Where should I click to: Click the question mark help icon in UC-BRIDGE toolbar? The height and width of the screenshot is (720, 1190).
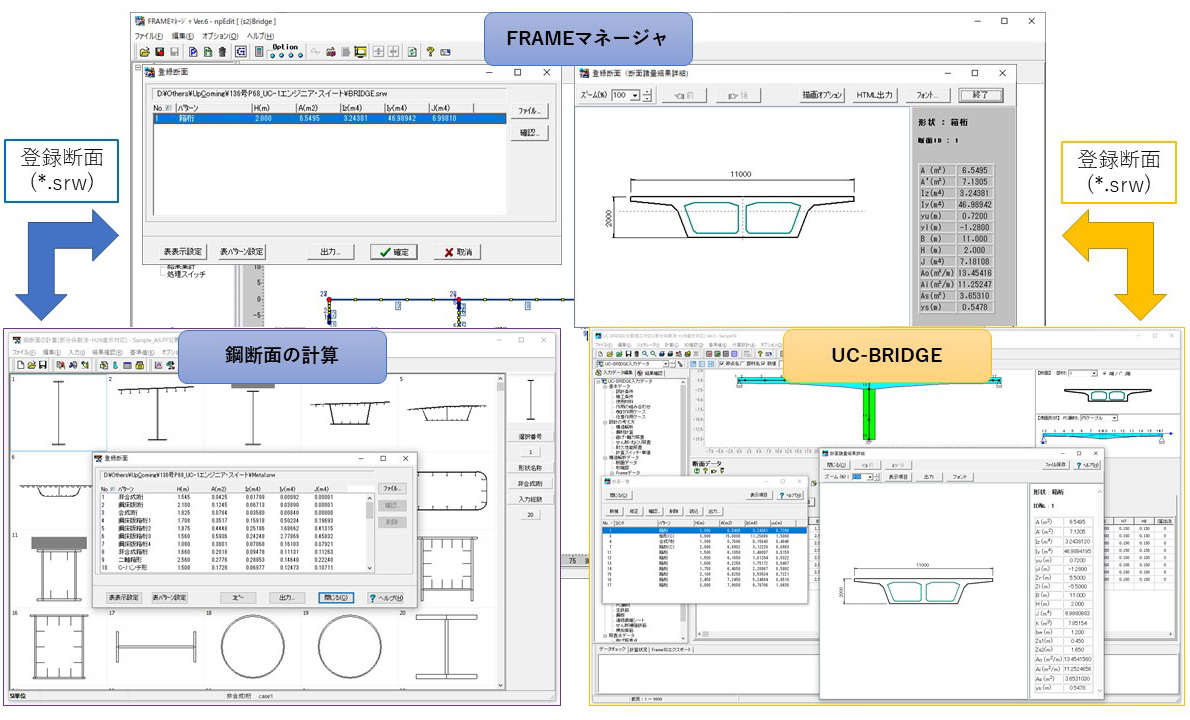[759, 354]
